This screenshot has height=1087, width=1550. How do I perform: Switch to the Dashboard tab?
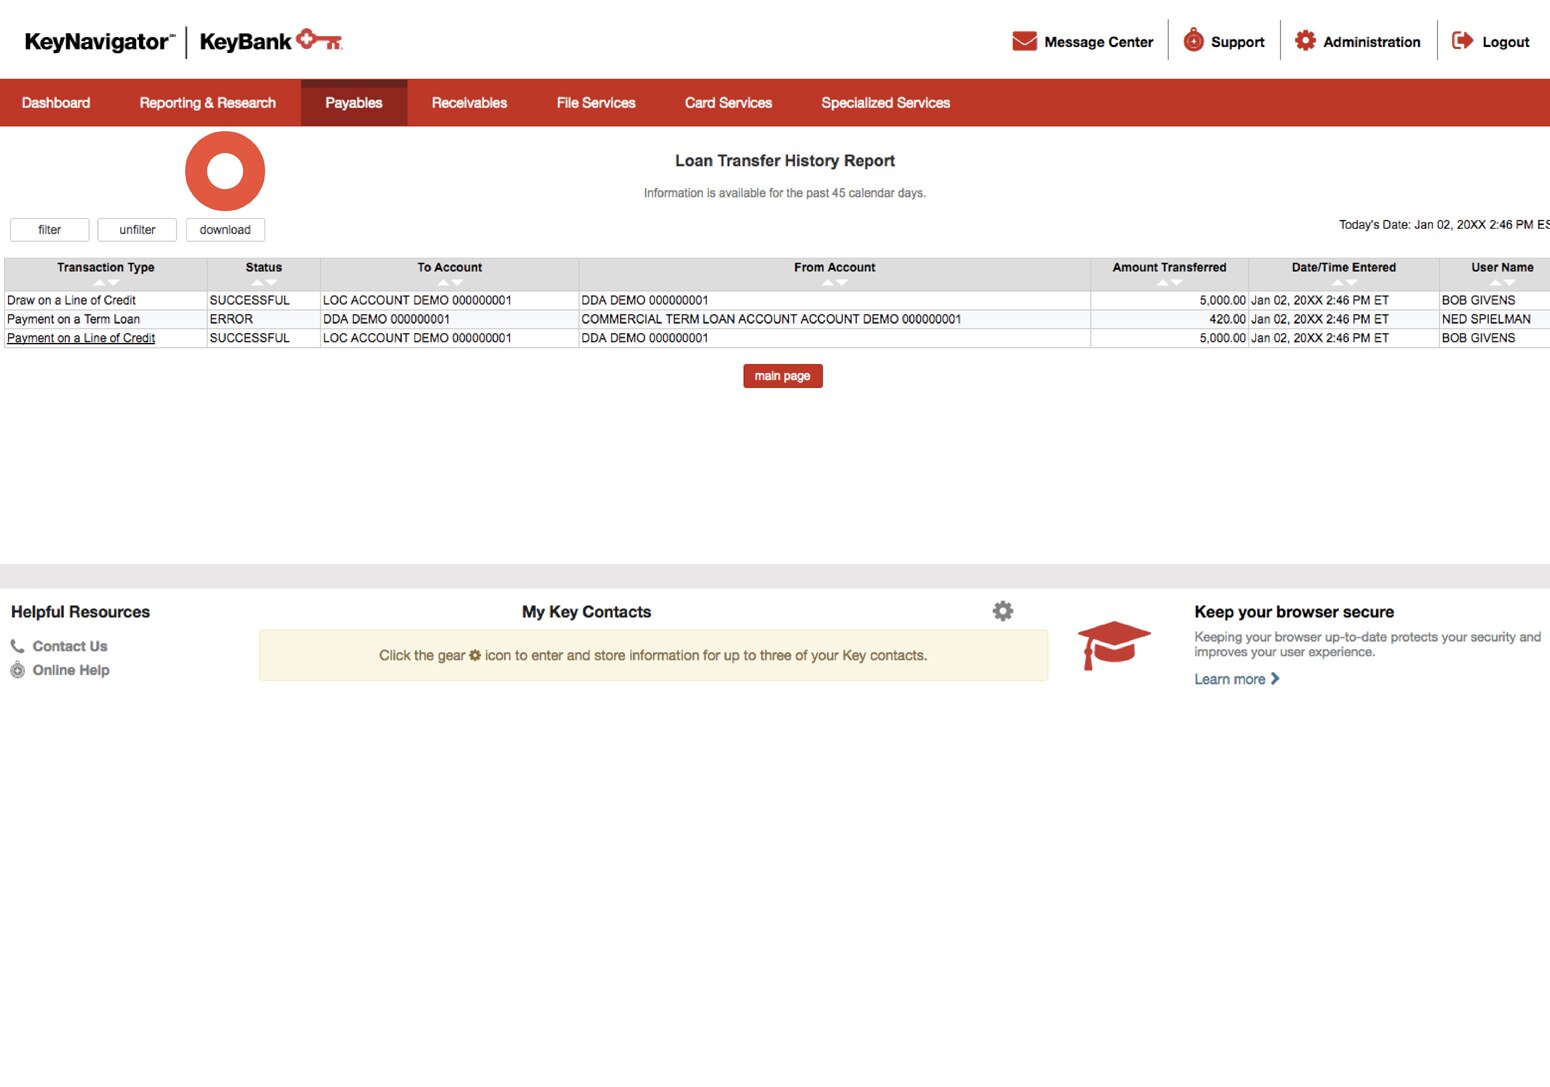56,102
